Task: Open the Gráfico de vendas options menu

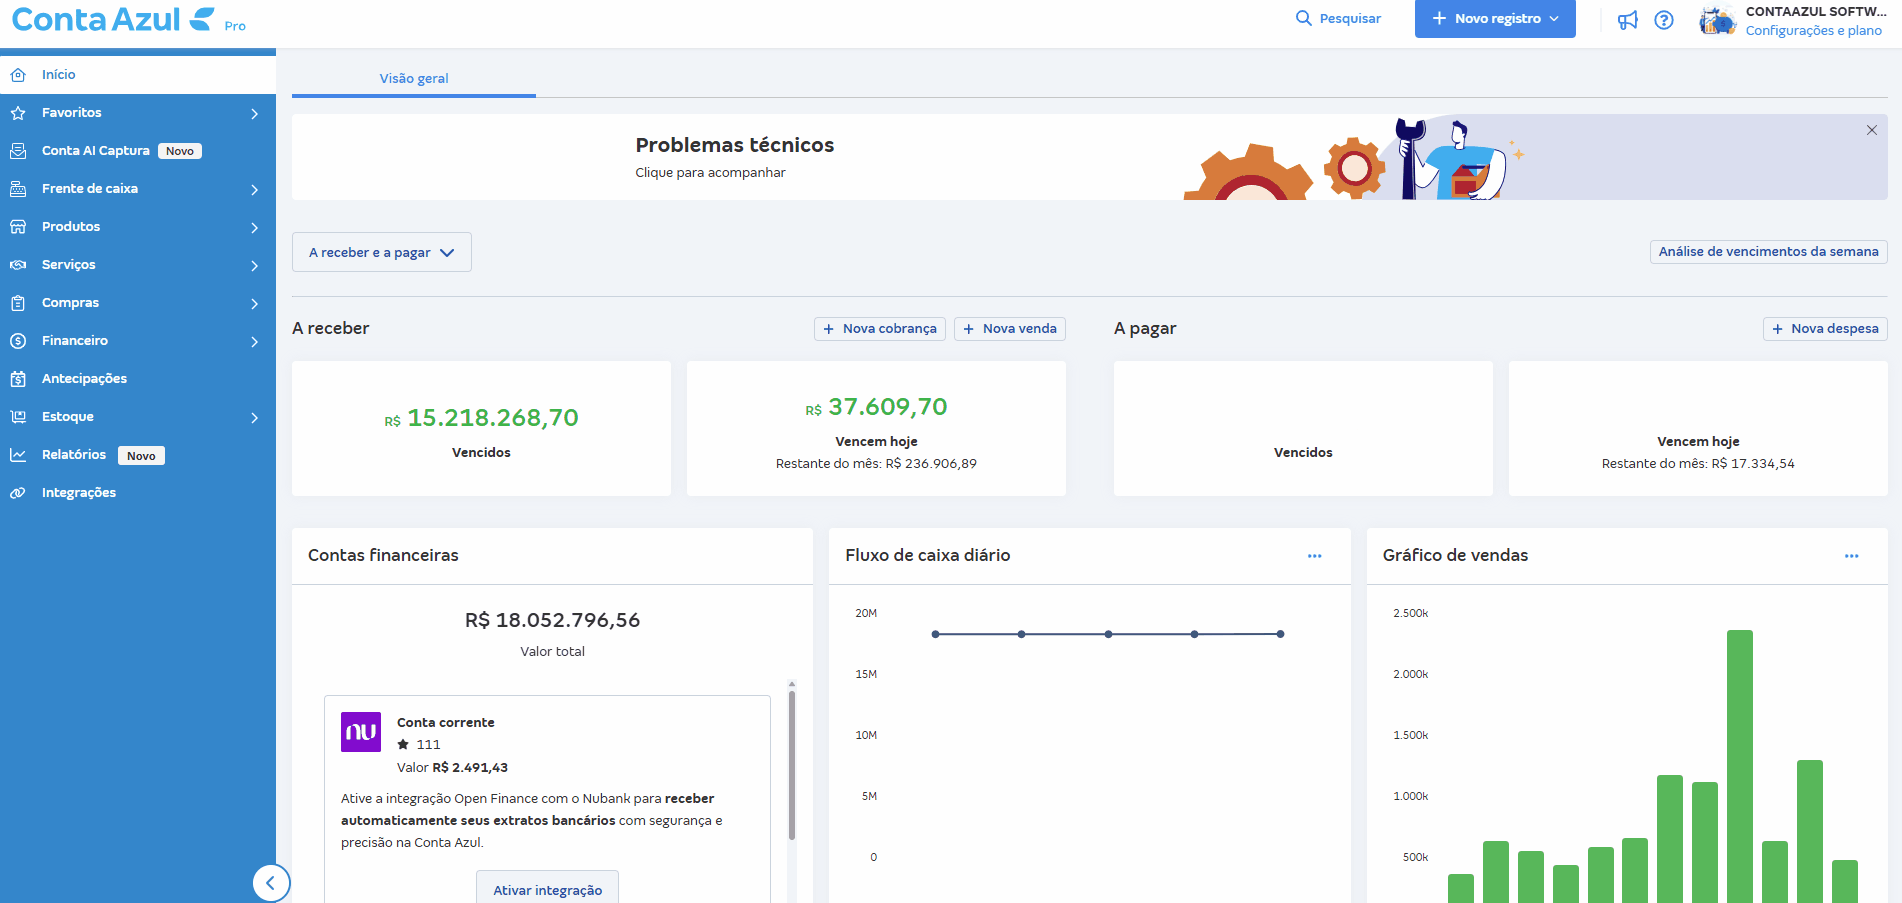Action: [1851, 556]
